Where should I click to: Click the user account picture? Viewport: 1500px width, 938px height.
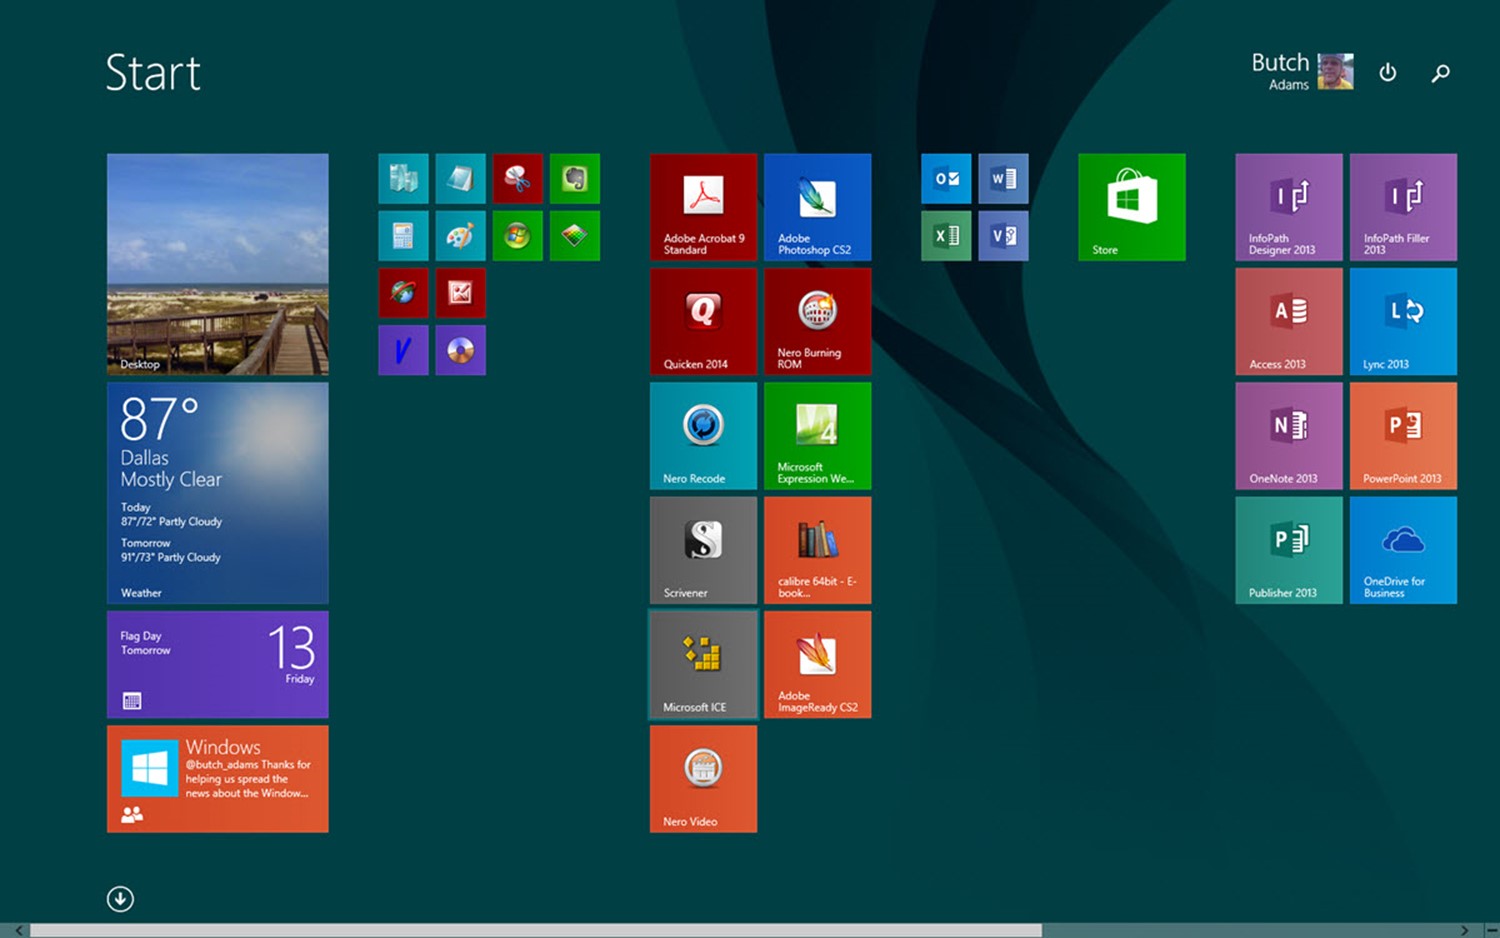1335,72
